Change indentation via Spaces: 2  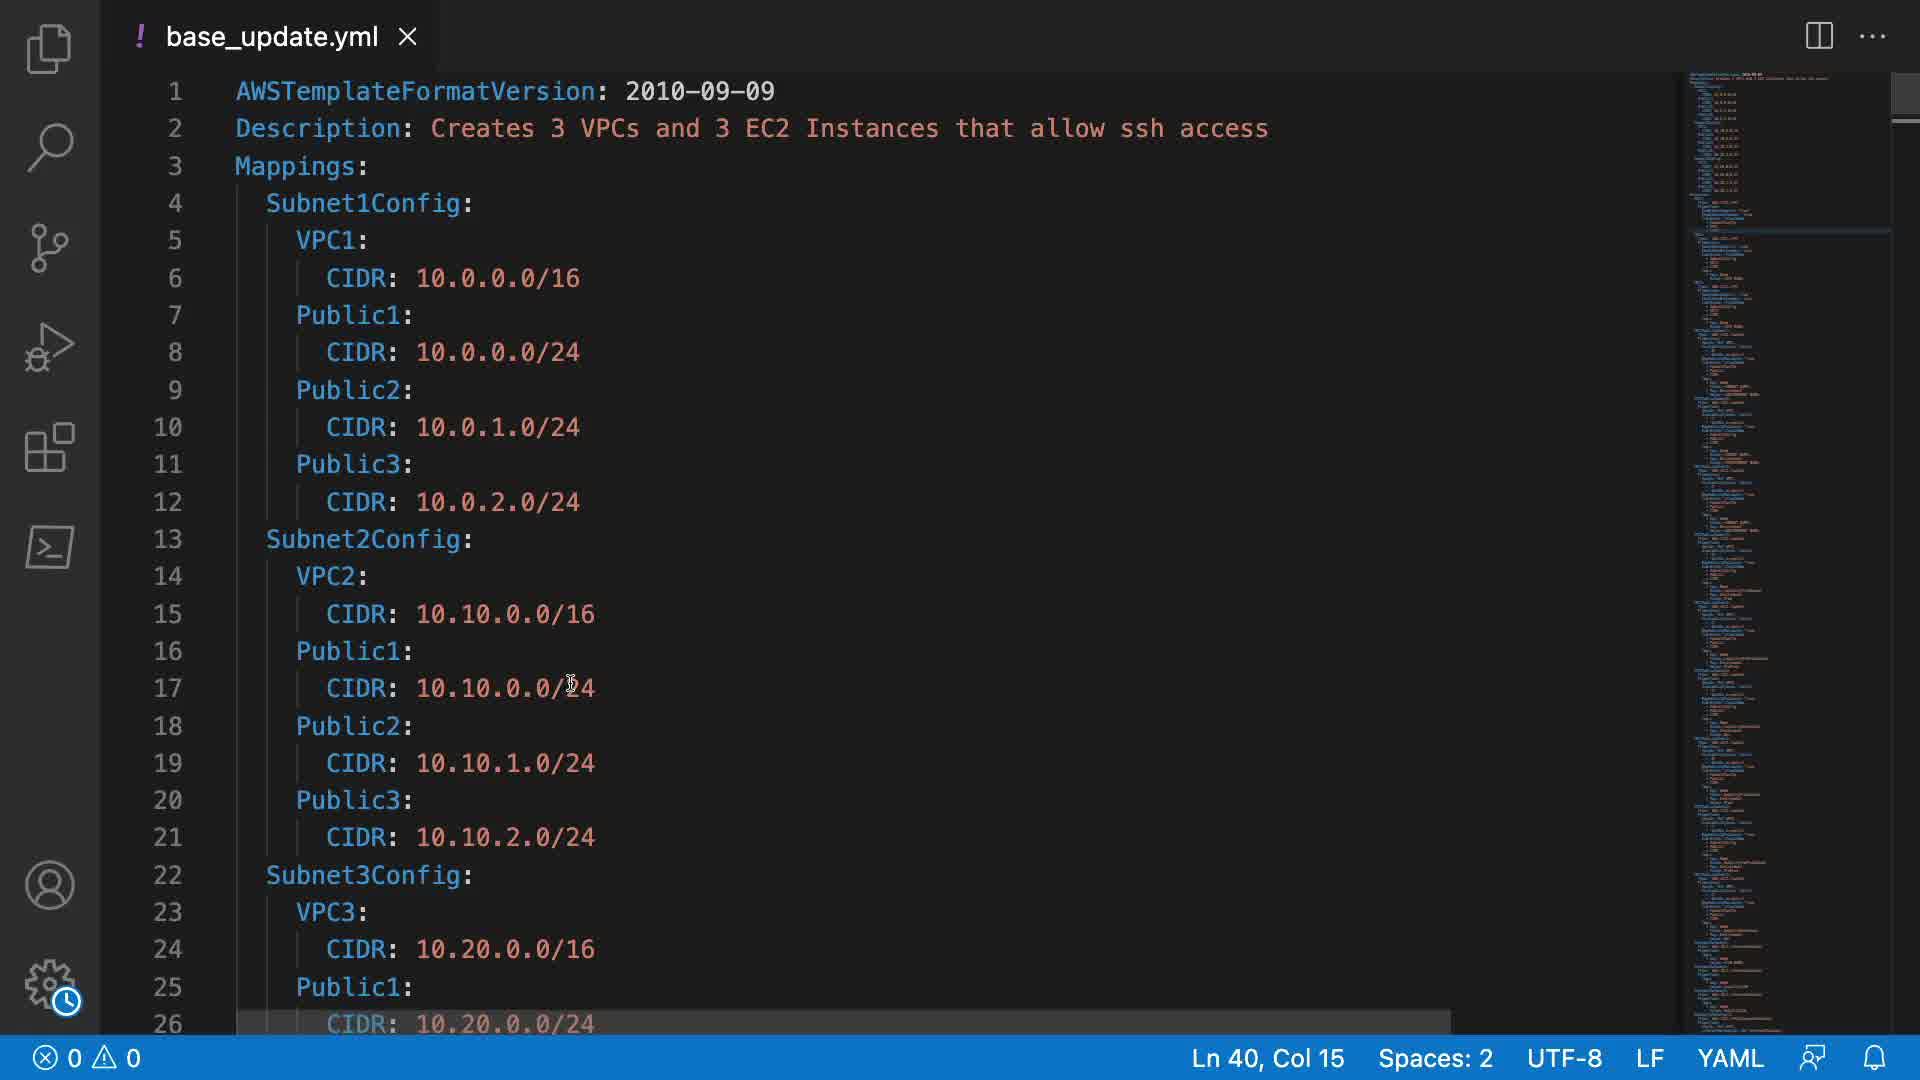click(1435, 1058)
